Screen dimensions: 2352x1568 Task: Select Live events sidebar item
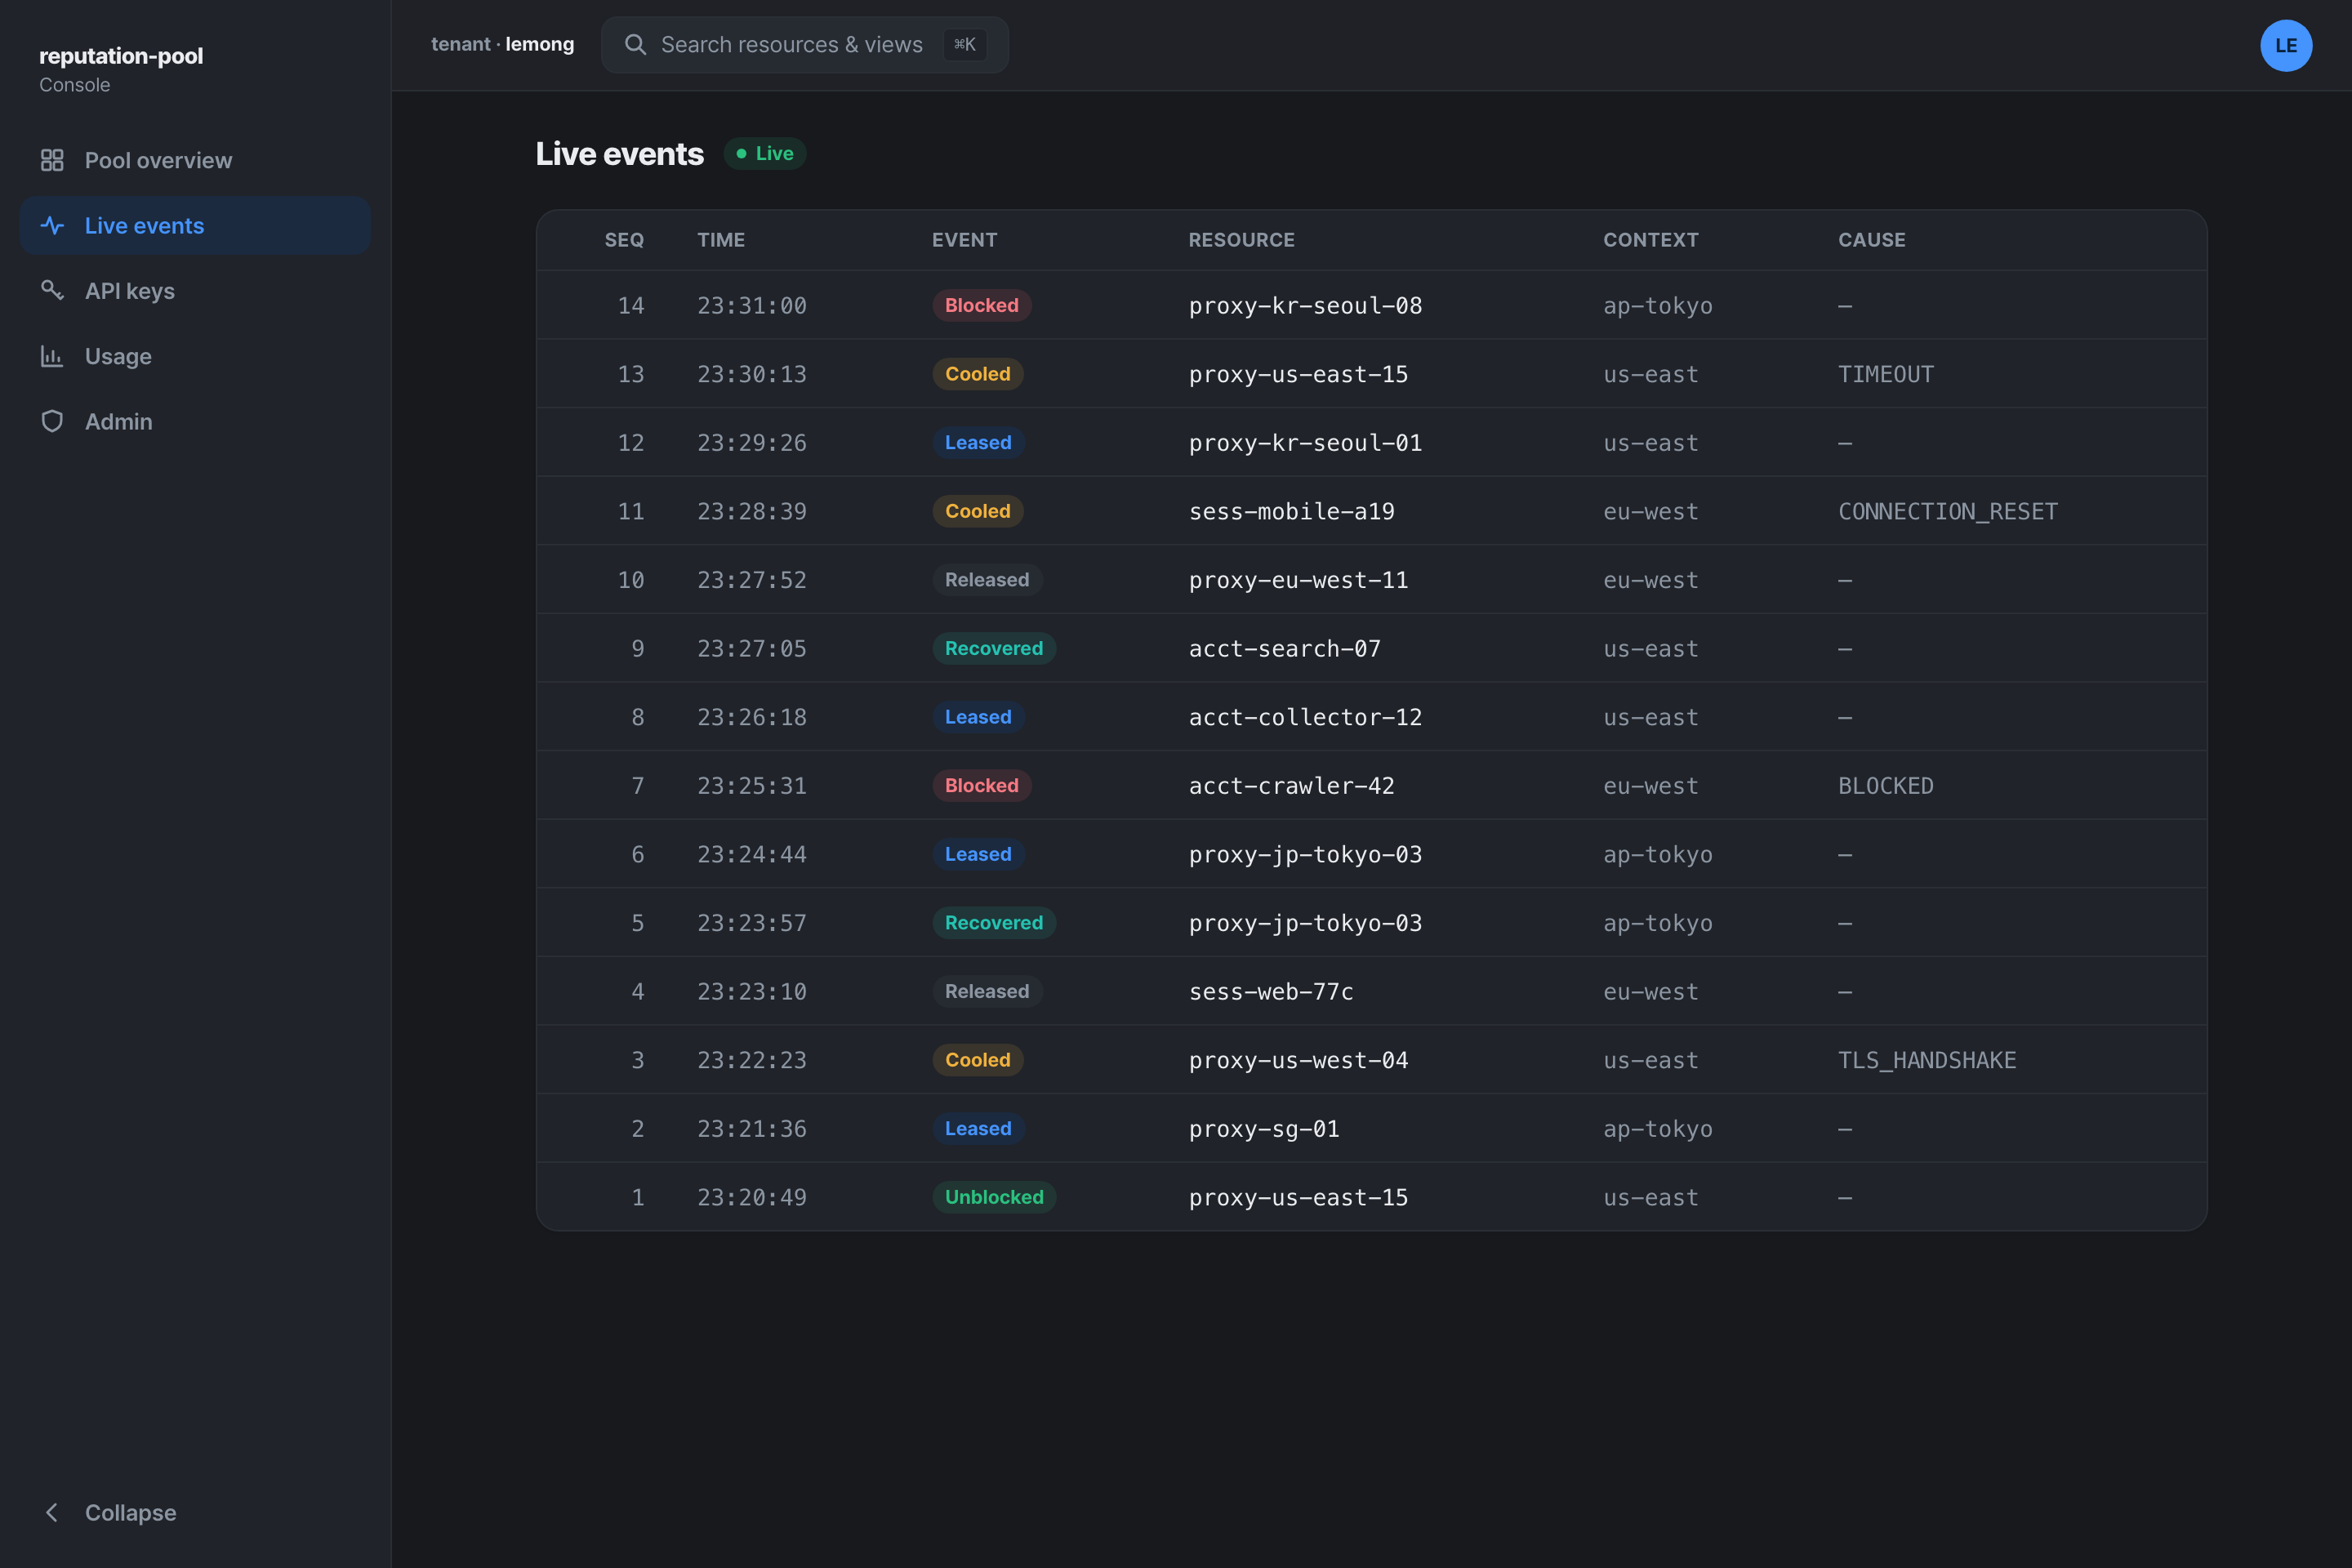click(x=195, y=225)
